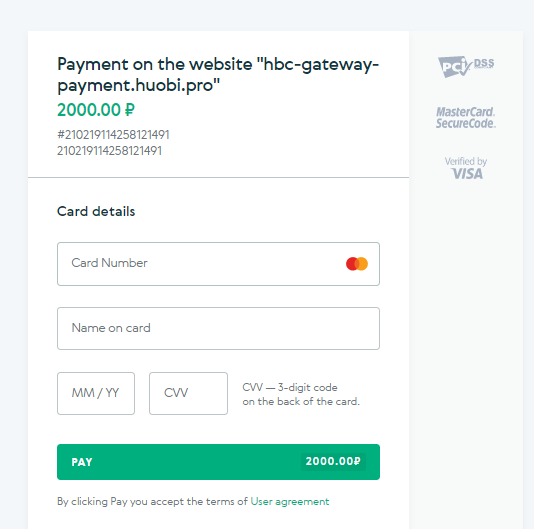
Task: Focus the Name on card field
Action: (x=218, y=328)
